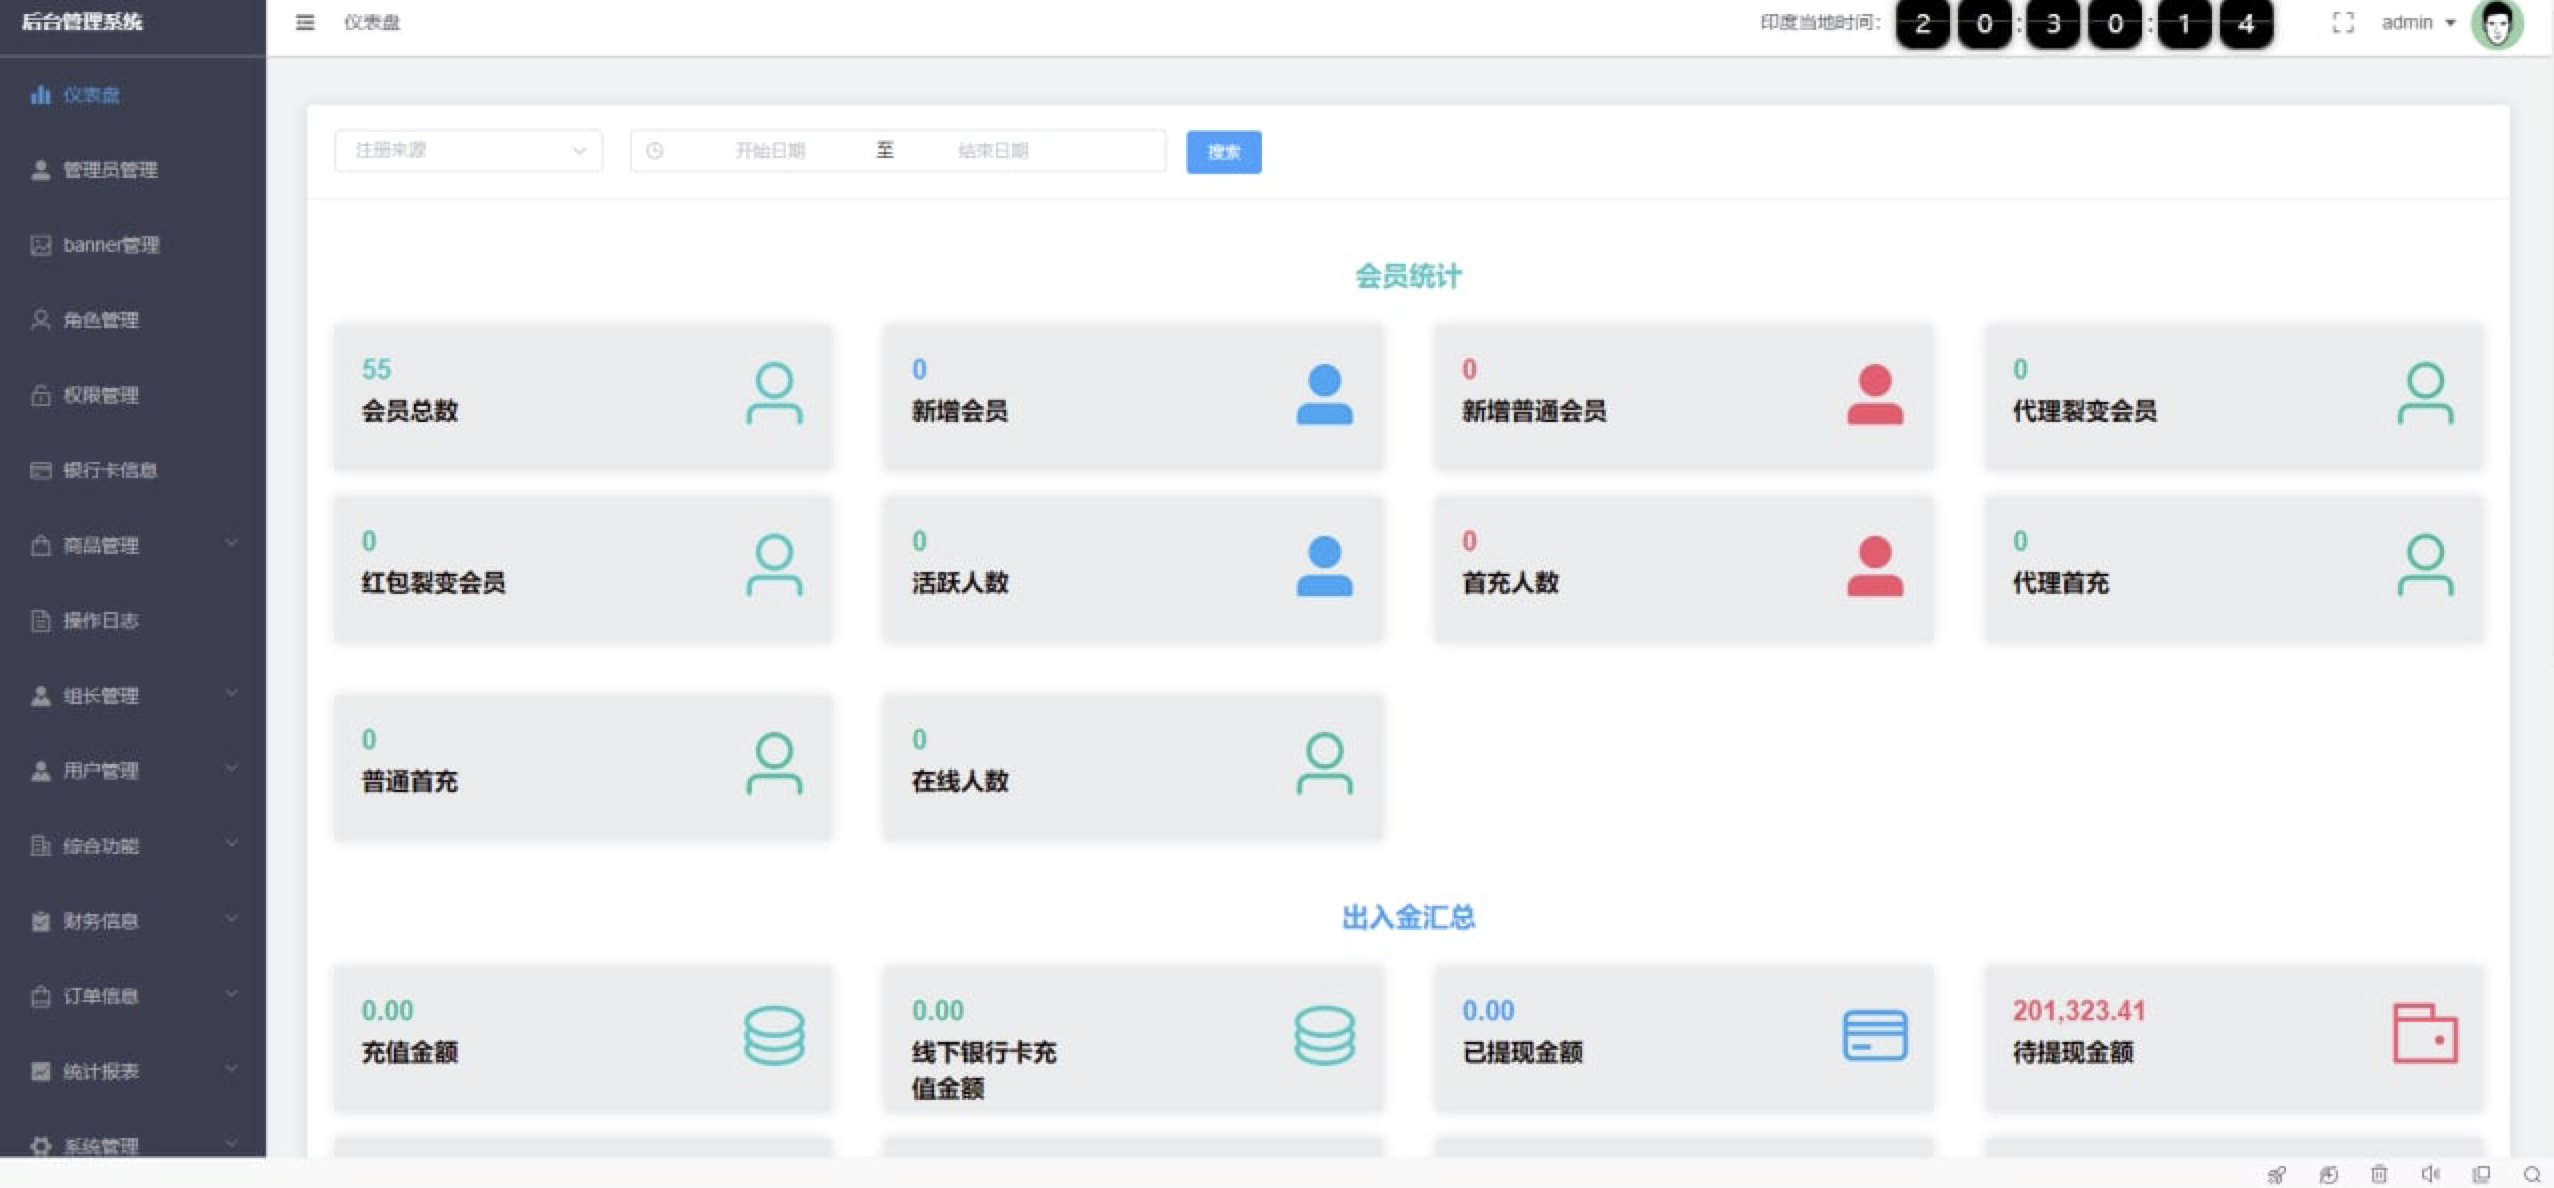Open 银行卡信息 menu item
Viewport: 2554px width, 1188px height.
(110, 470)
